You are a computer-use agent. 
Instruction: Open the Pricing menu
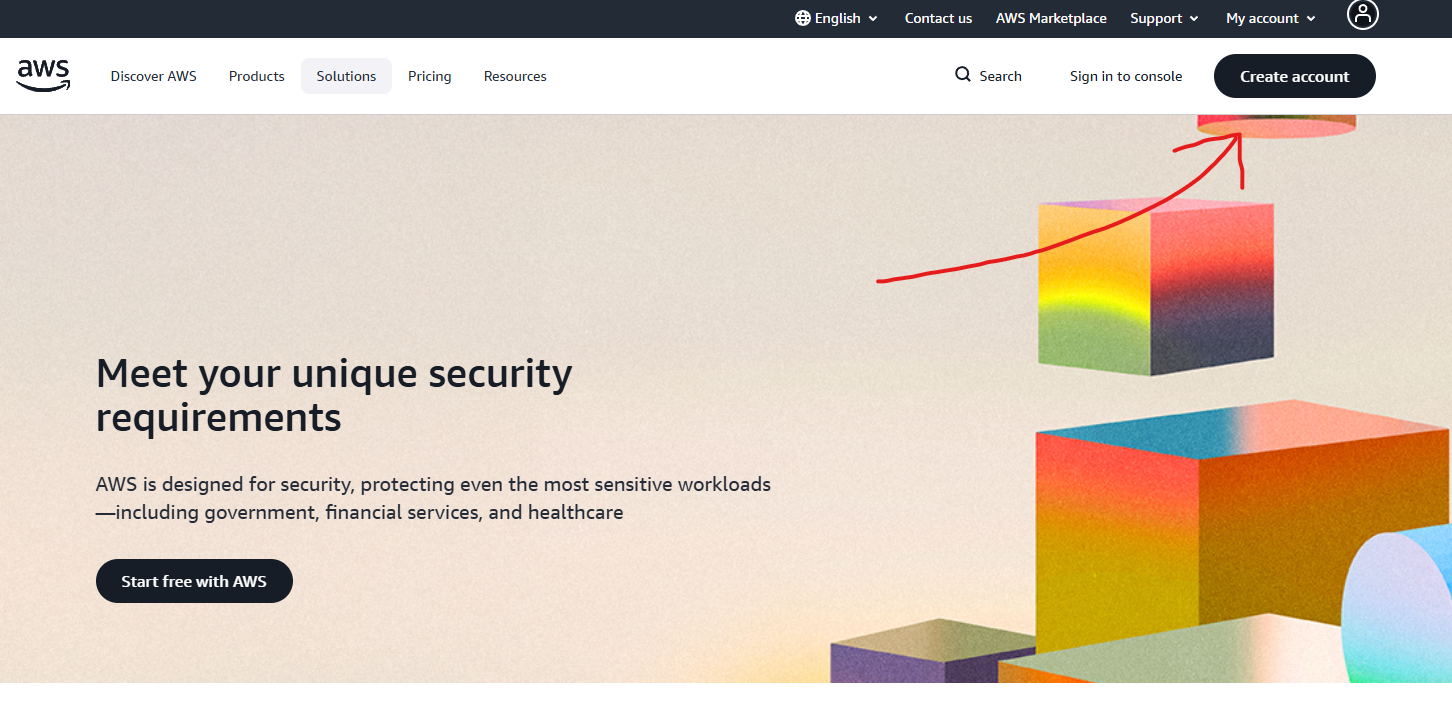[x=430, y=76]
